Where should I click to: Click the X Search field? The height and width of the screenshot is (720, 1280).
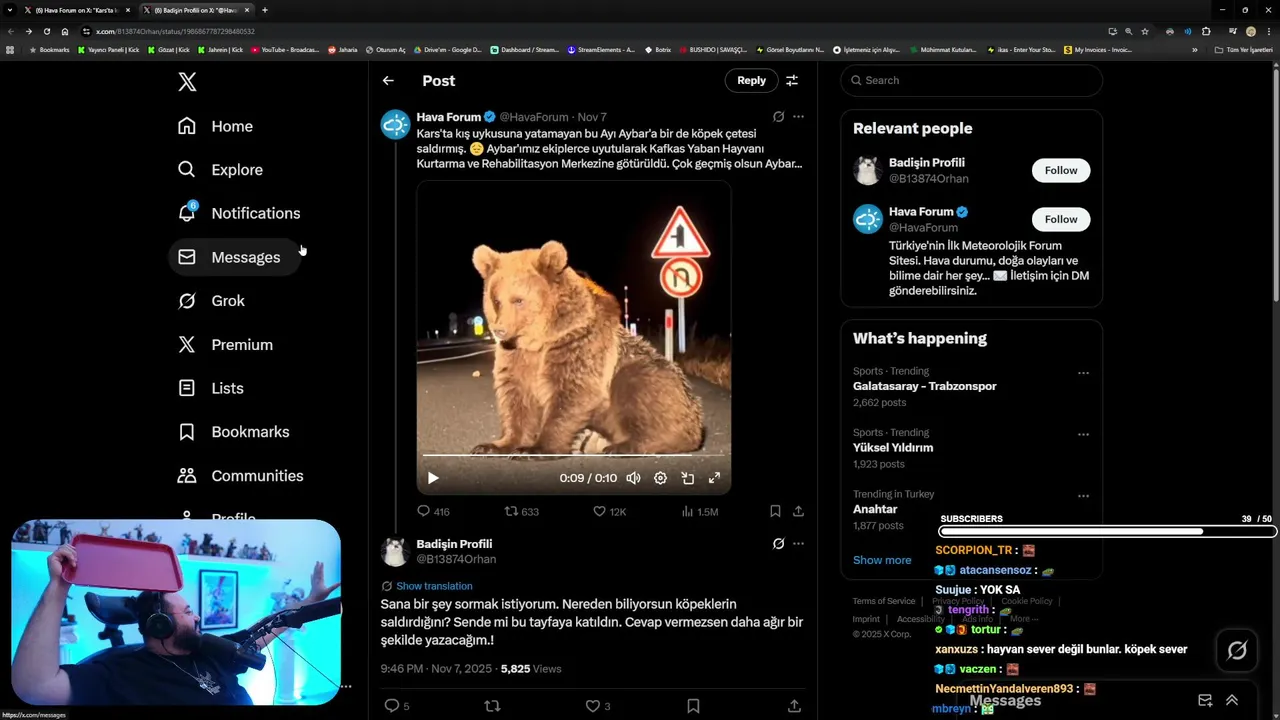[971, 80]
